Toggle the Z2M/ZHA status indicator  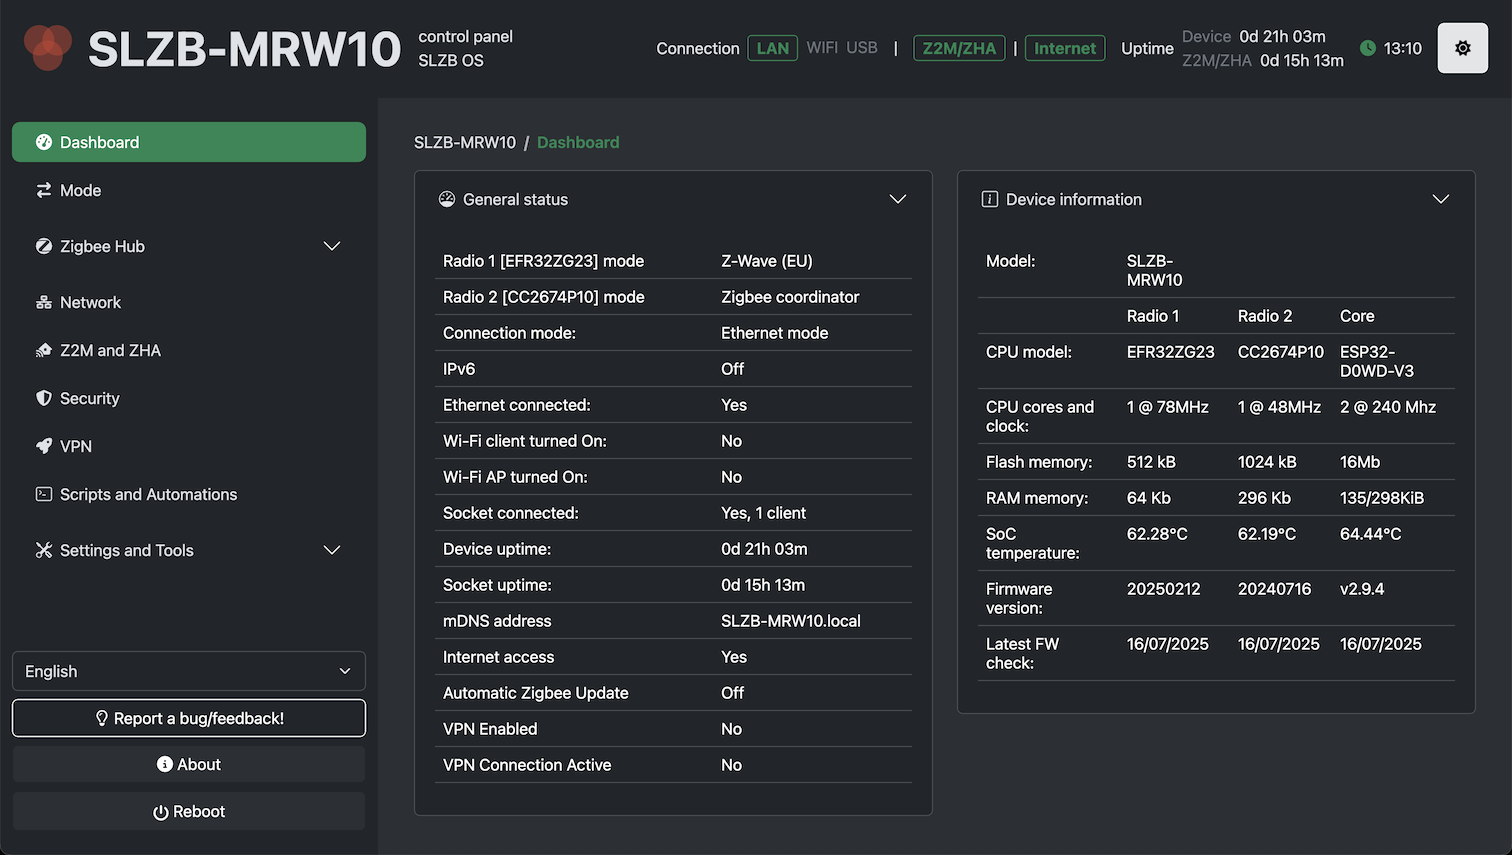[x=959, y=47]
